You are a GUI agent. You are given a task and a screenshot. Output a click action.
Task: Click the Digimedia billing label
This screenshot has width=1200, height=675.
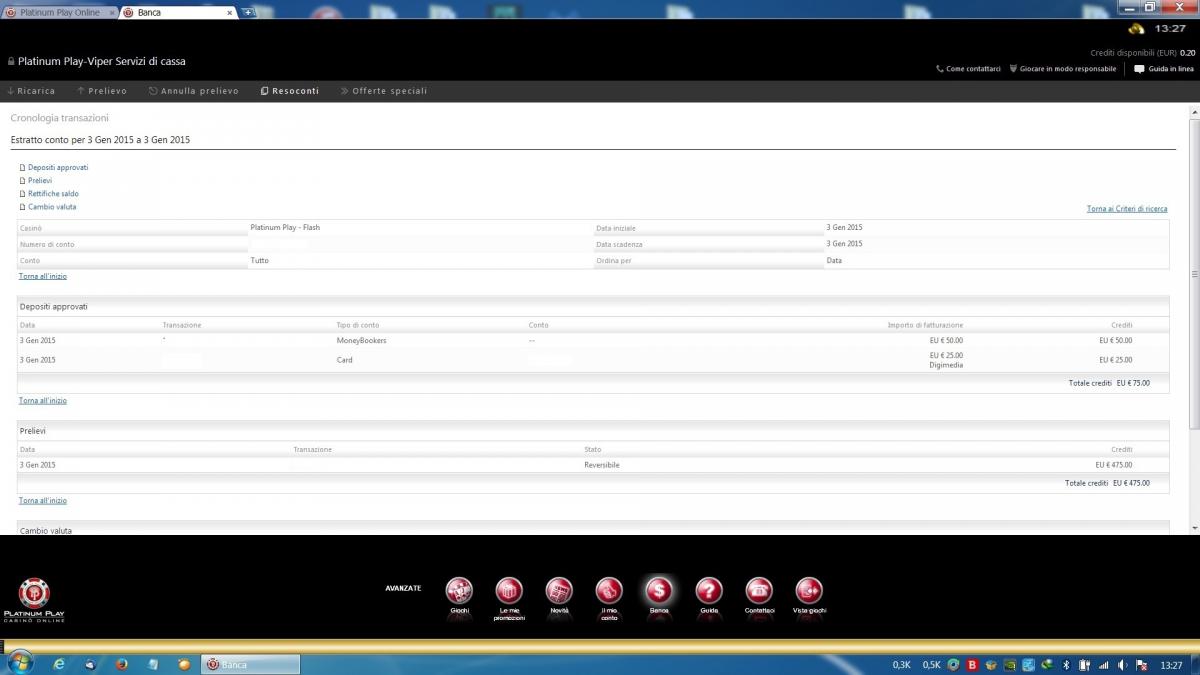click(946, 366)
